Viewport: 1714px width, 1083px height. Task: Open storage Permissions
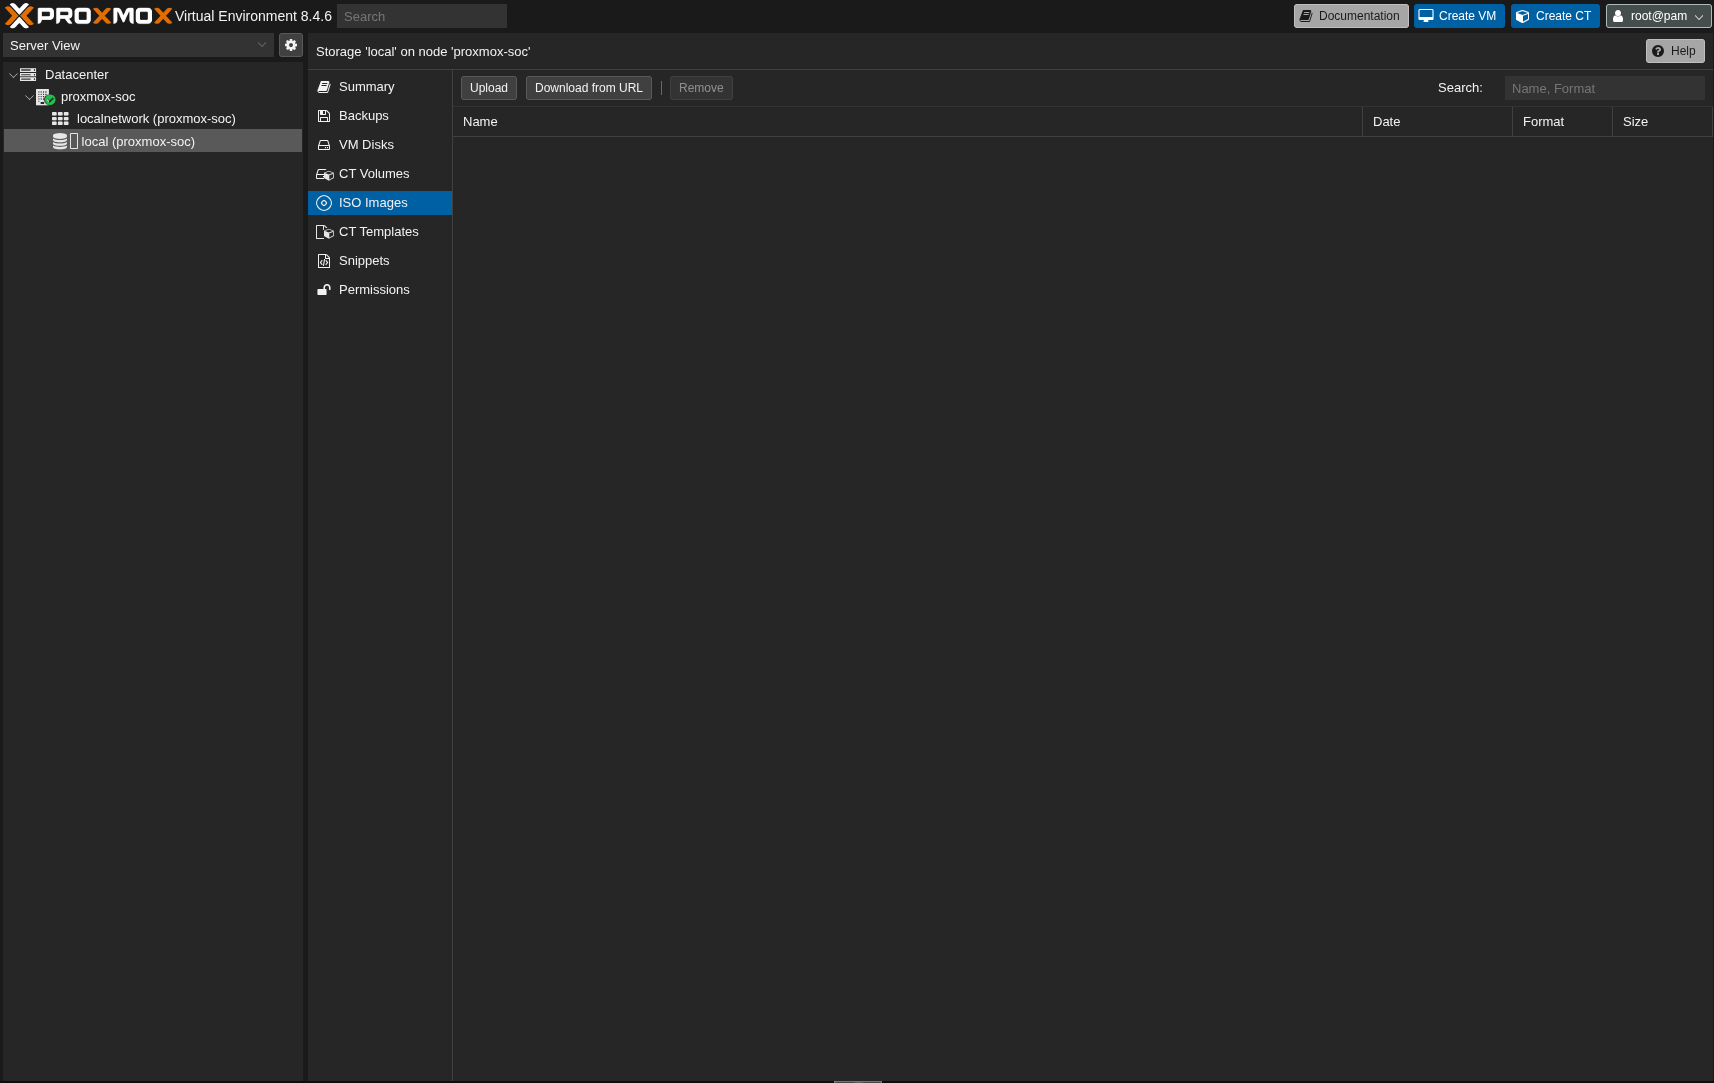pos(374,290)
